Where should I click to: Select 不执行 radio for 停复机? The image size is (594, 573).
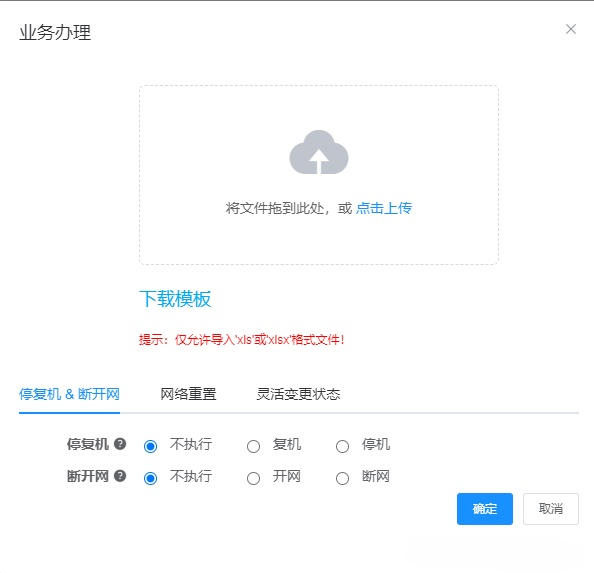150,446
